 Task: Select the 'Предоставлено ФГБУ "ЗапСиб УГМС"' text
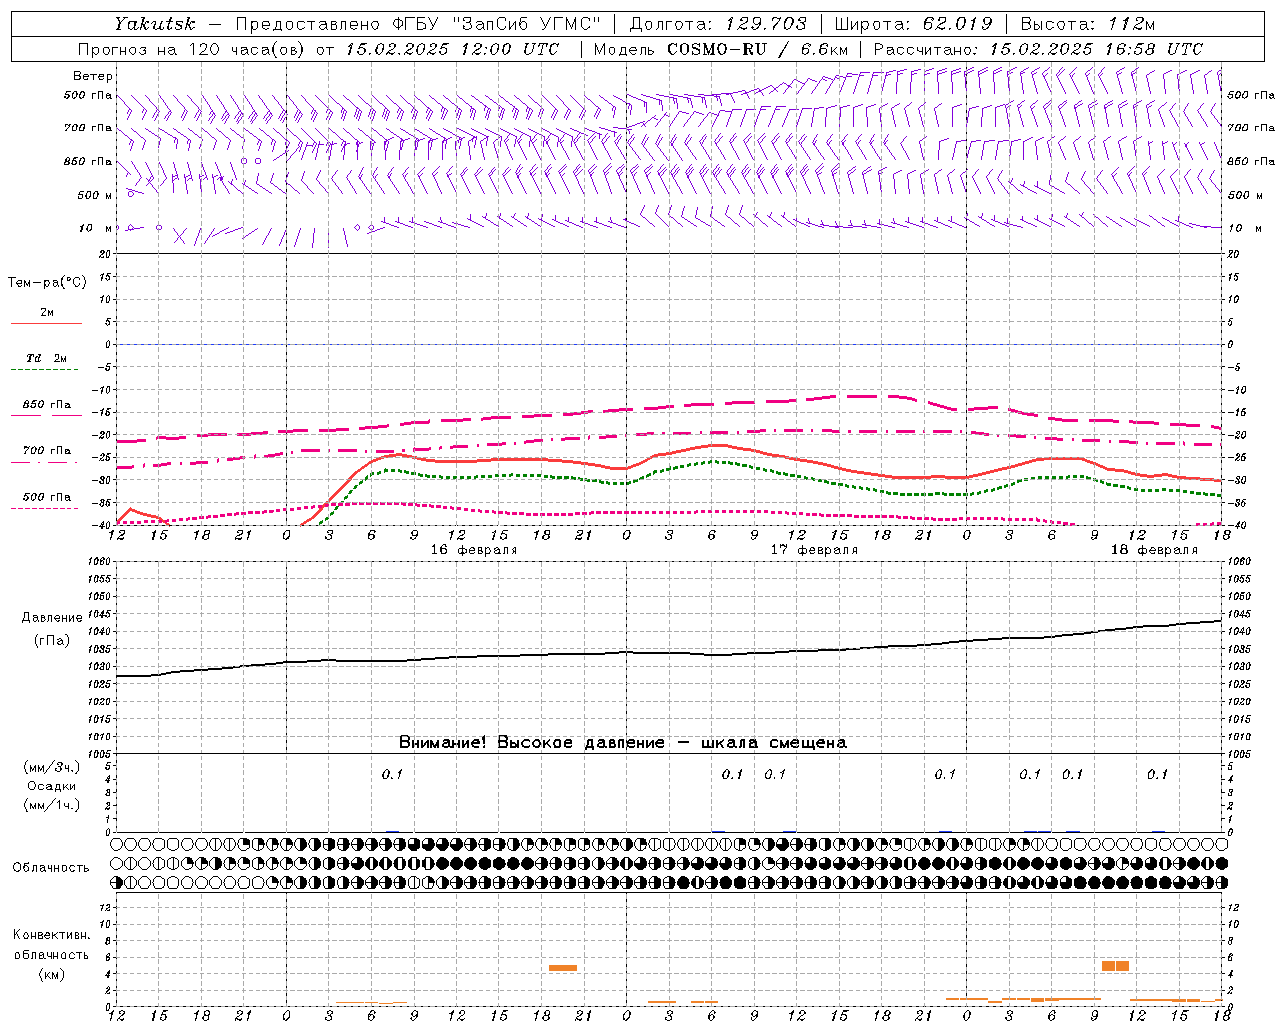(x=418, y=23)
